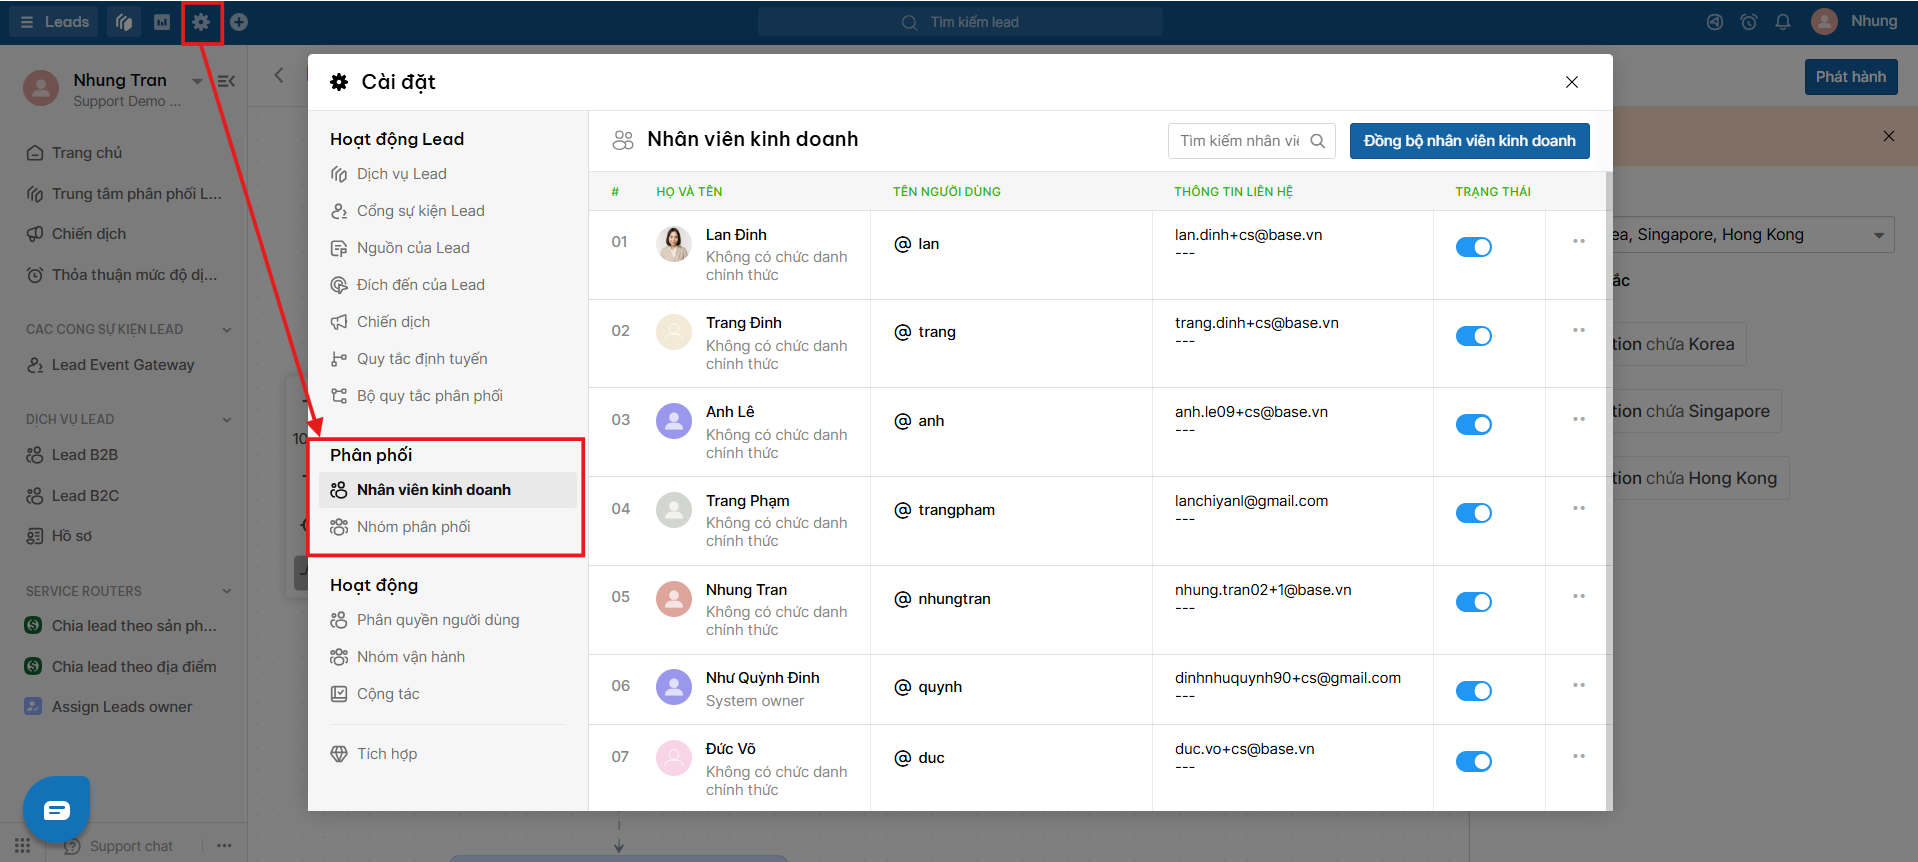
Task: Click the Tìm kiếm nhân viên field
Action: click(1240, 141)
